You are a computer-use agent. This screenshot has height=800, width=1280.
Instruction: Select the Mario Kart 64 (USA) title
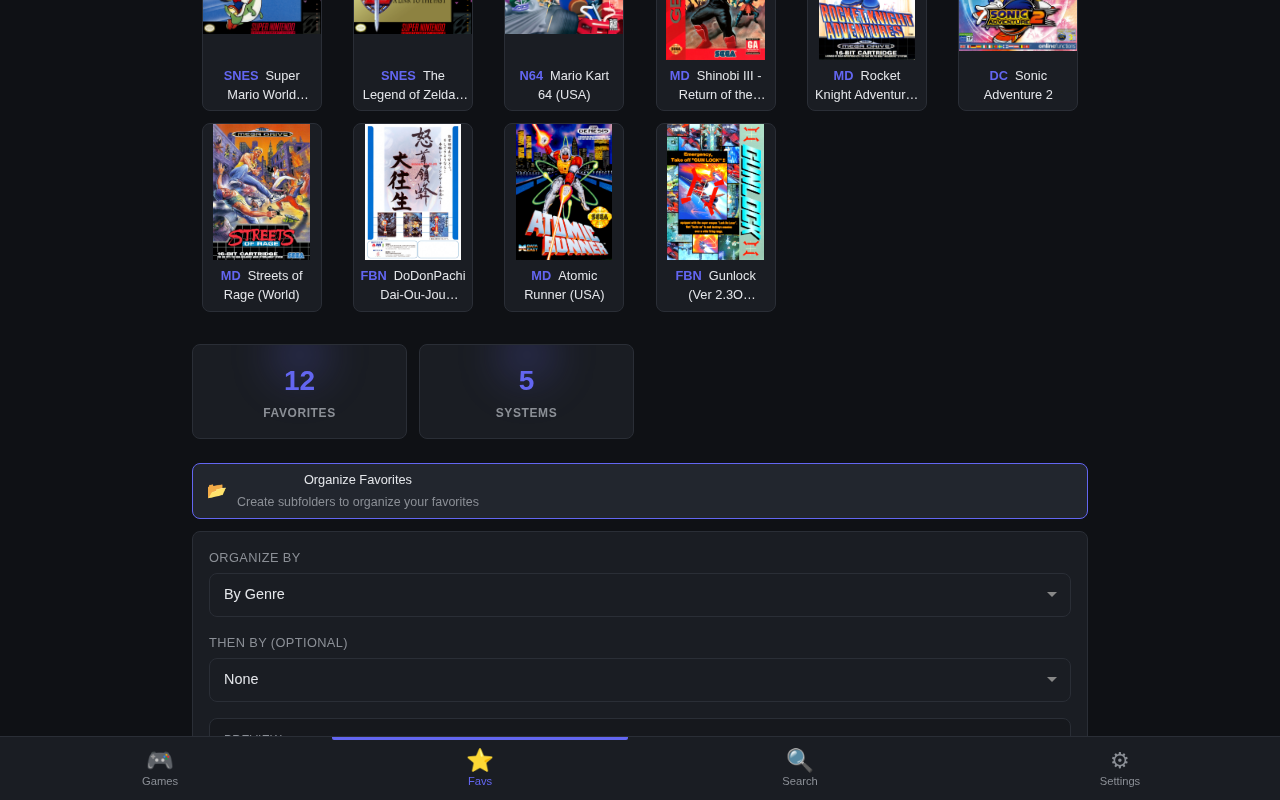point(564,85)
